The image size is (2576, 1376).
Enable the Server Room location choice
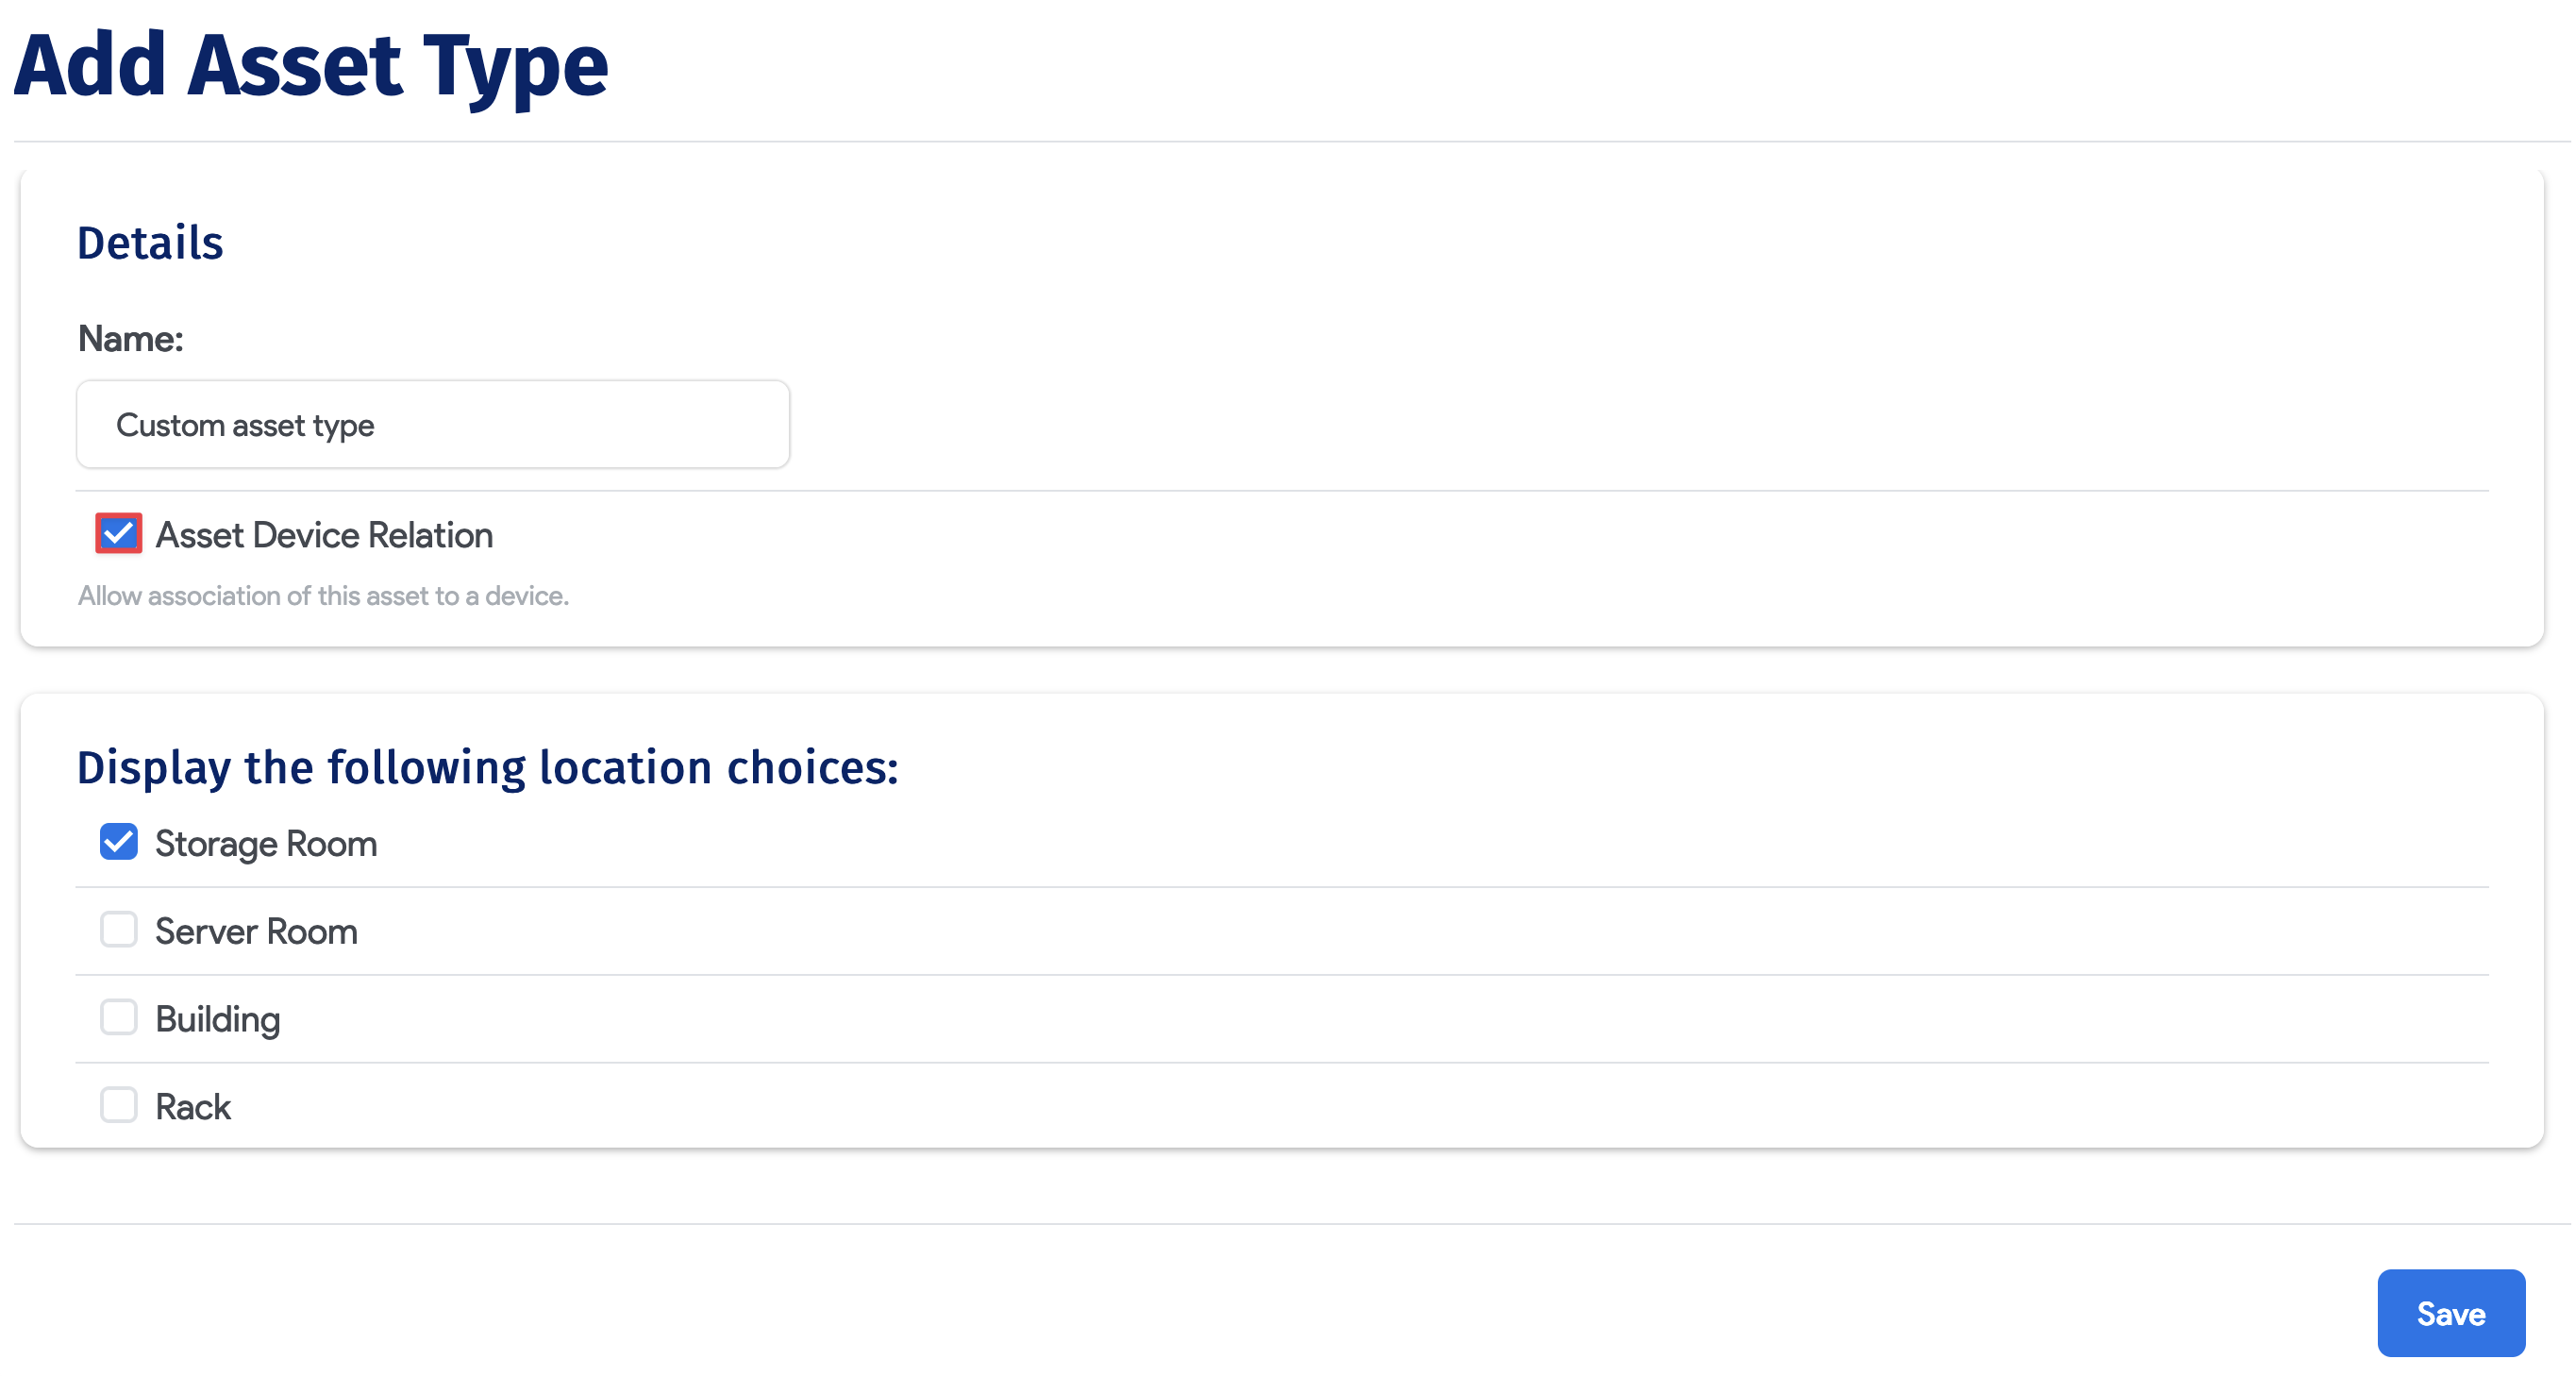(118, 930)
